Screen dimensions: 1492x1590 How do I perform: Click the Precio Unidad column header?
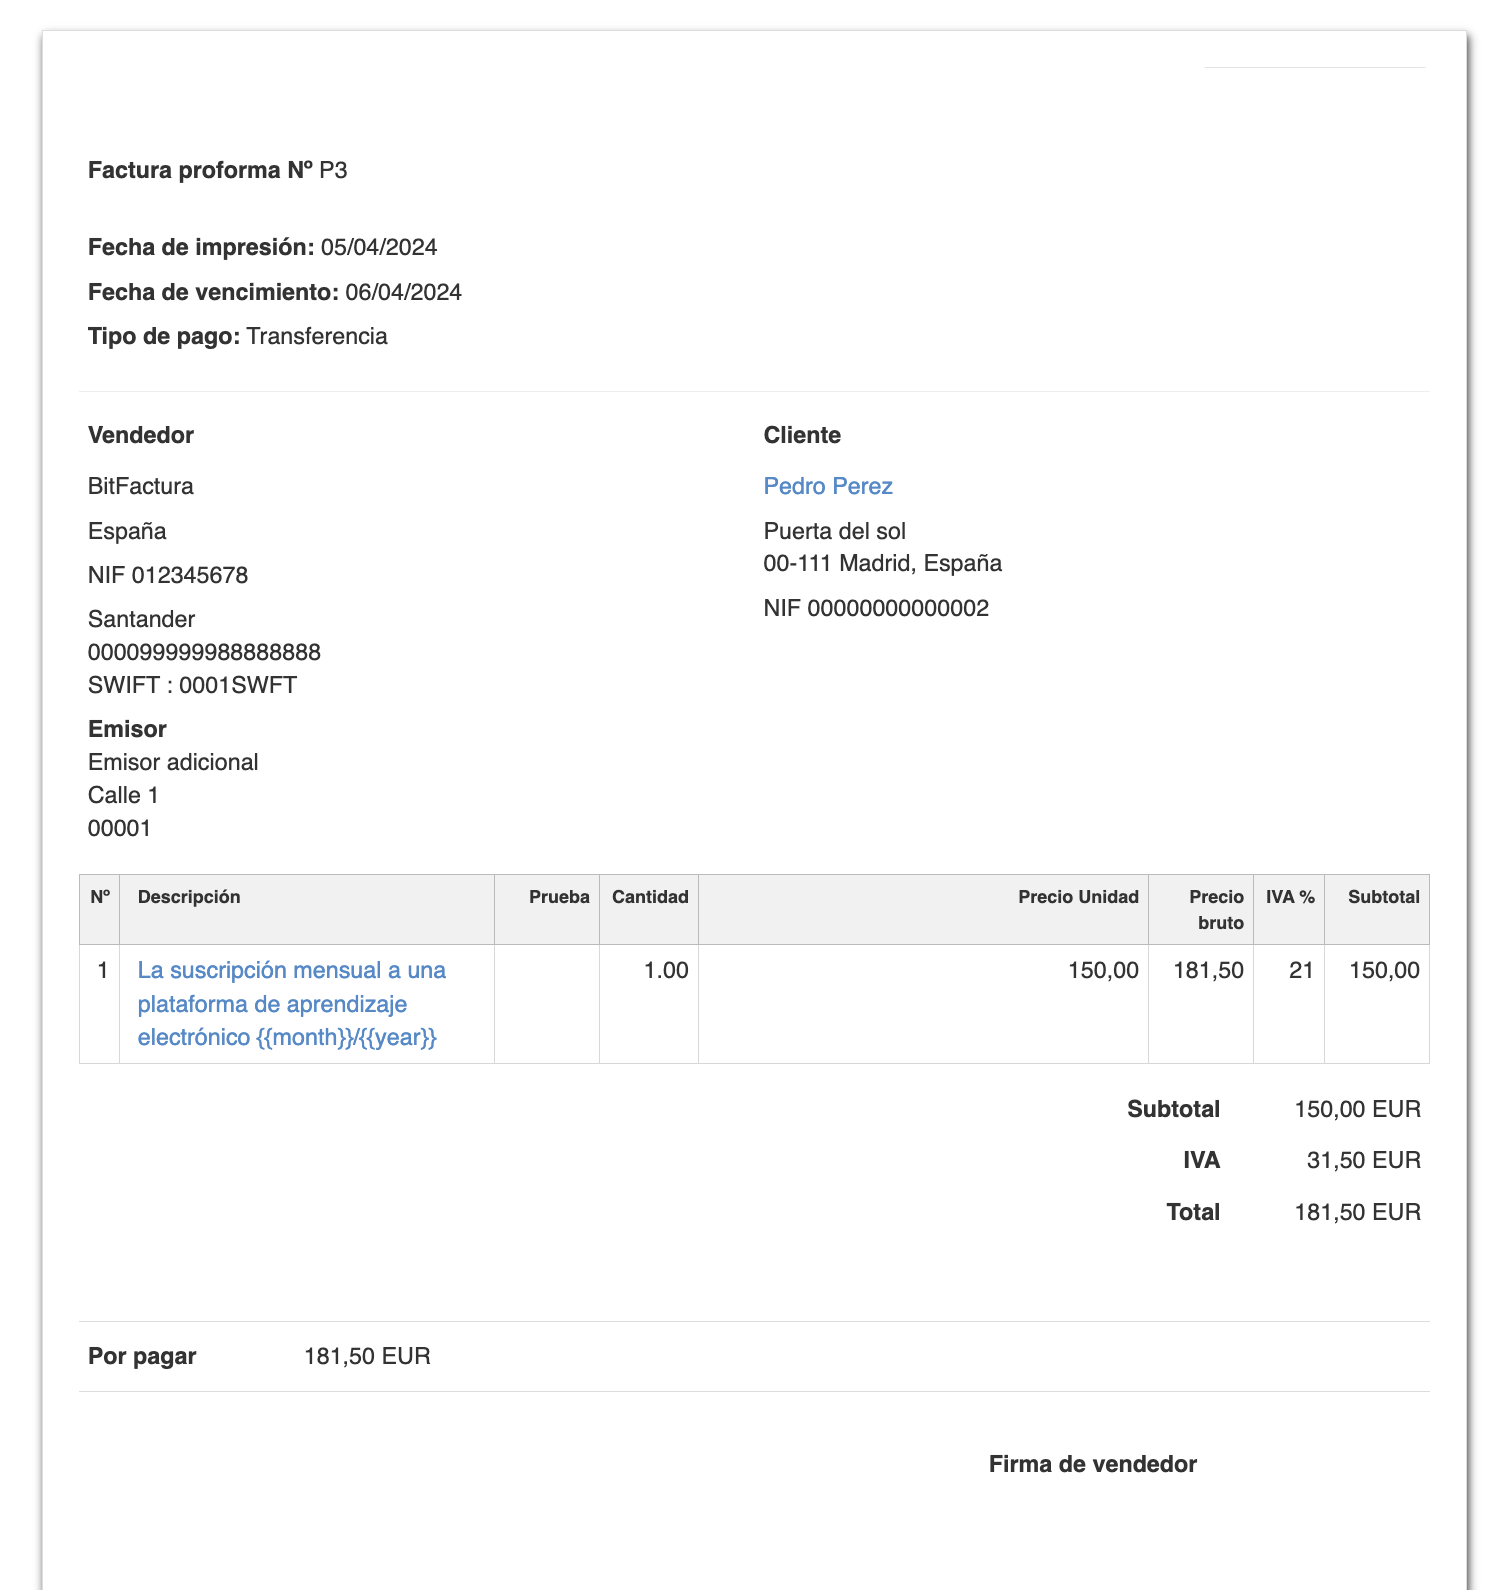(1078, 897)
